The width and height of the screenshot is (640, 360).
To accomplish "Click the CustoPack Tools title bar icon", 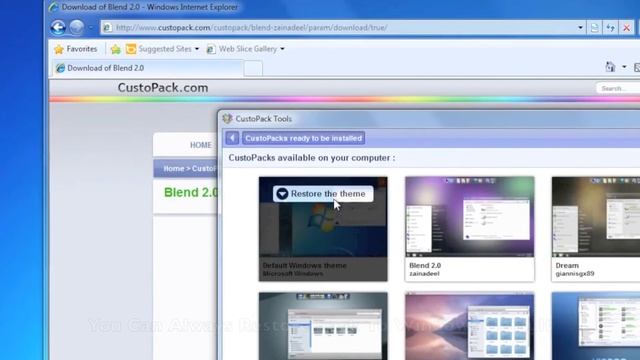I will (227, 119).
